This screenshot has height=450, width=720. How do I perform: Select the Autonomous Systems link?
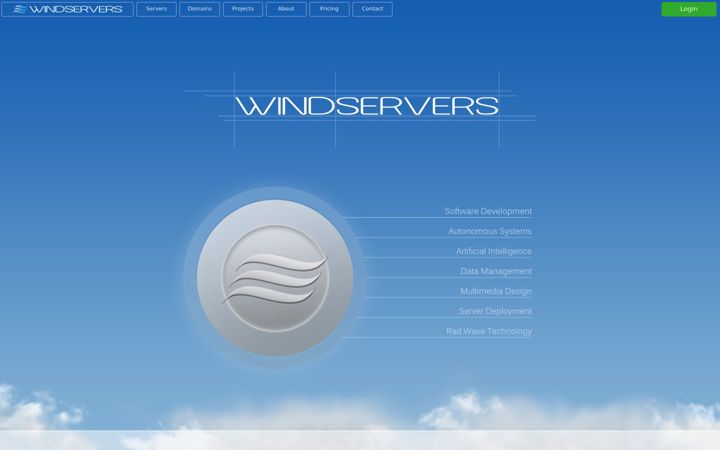[490, 231]
